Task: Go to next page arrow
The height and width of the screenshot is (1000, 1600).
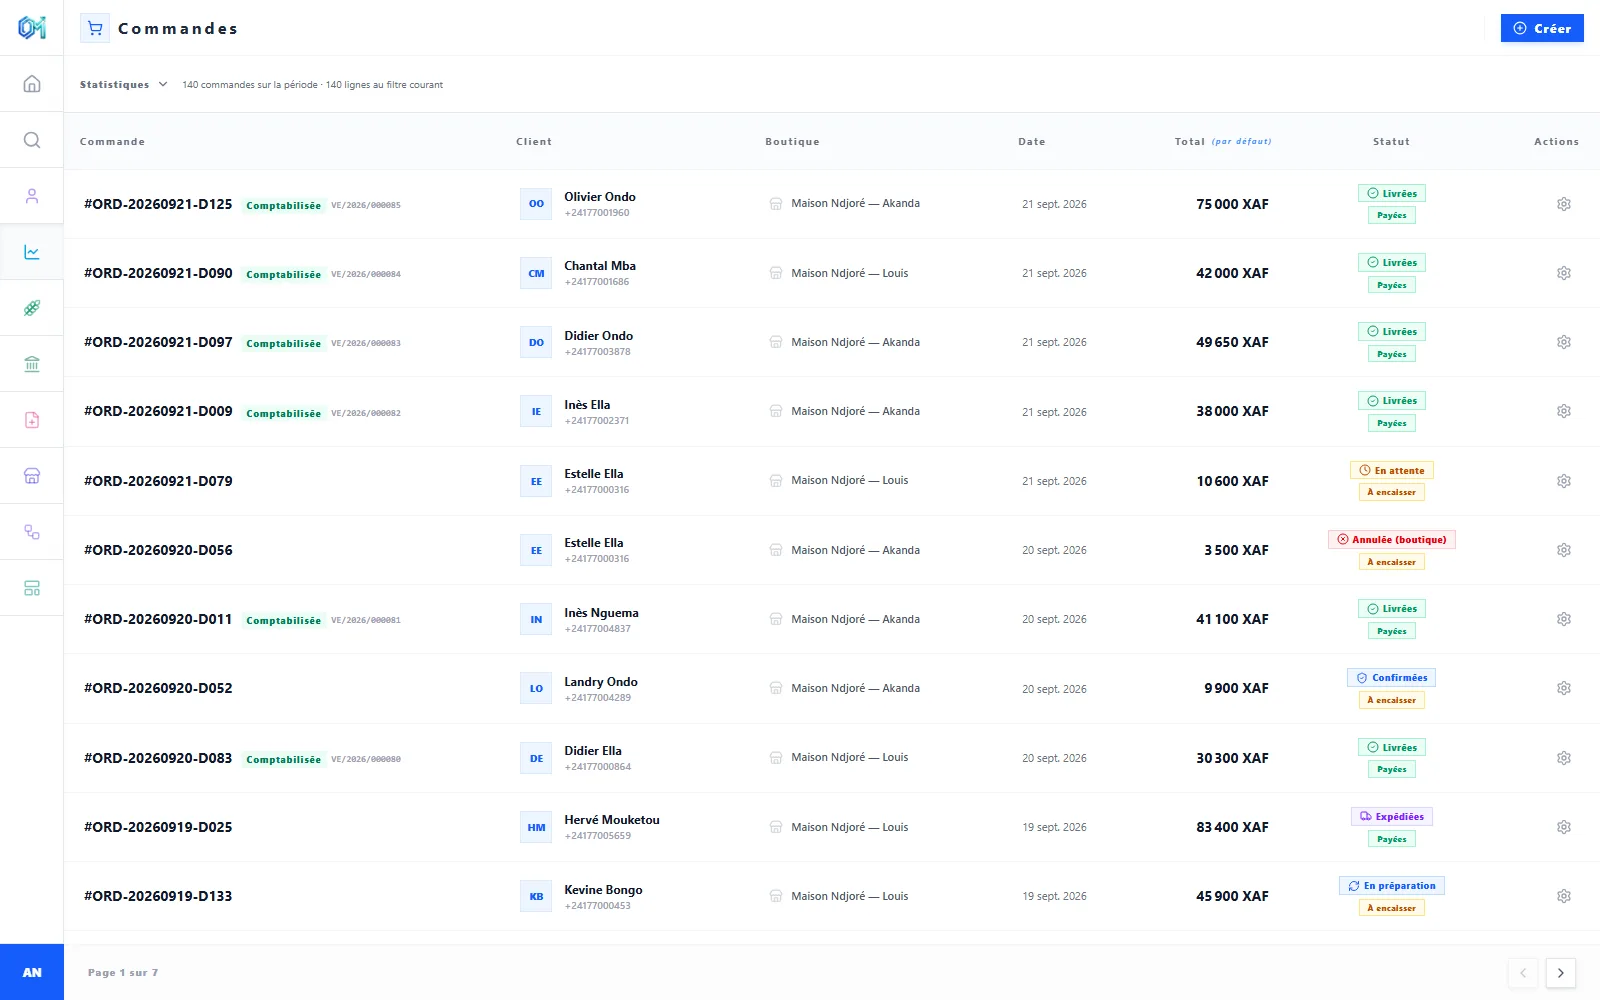Action: (x=1560, y=973)
